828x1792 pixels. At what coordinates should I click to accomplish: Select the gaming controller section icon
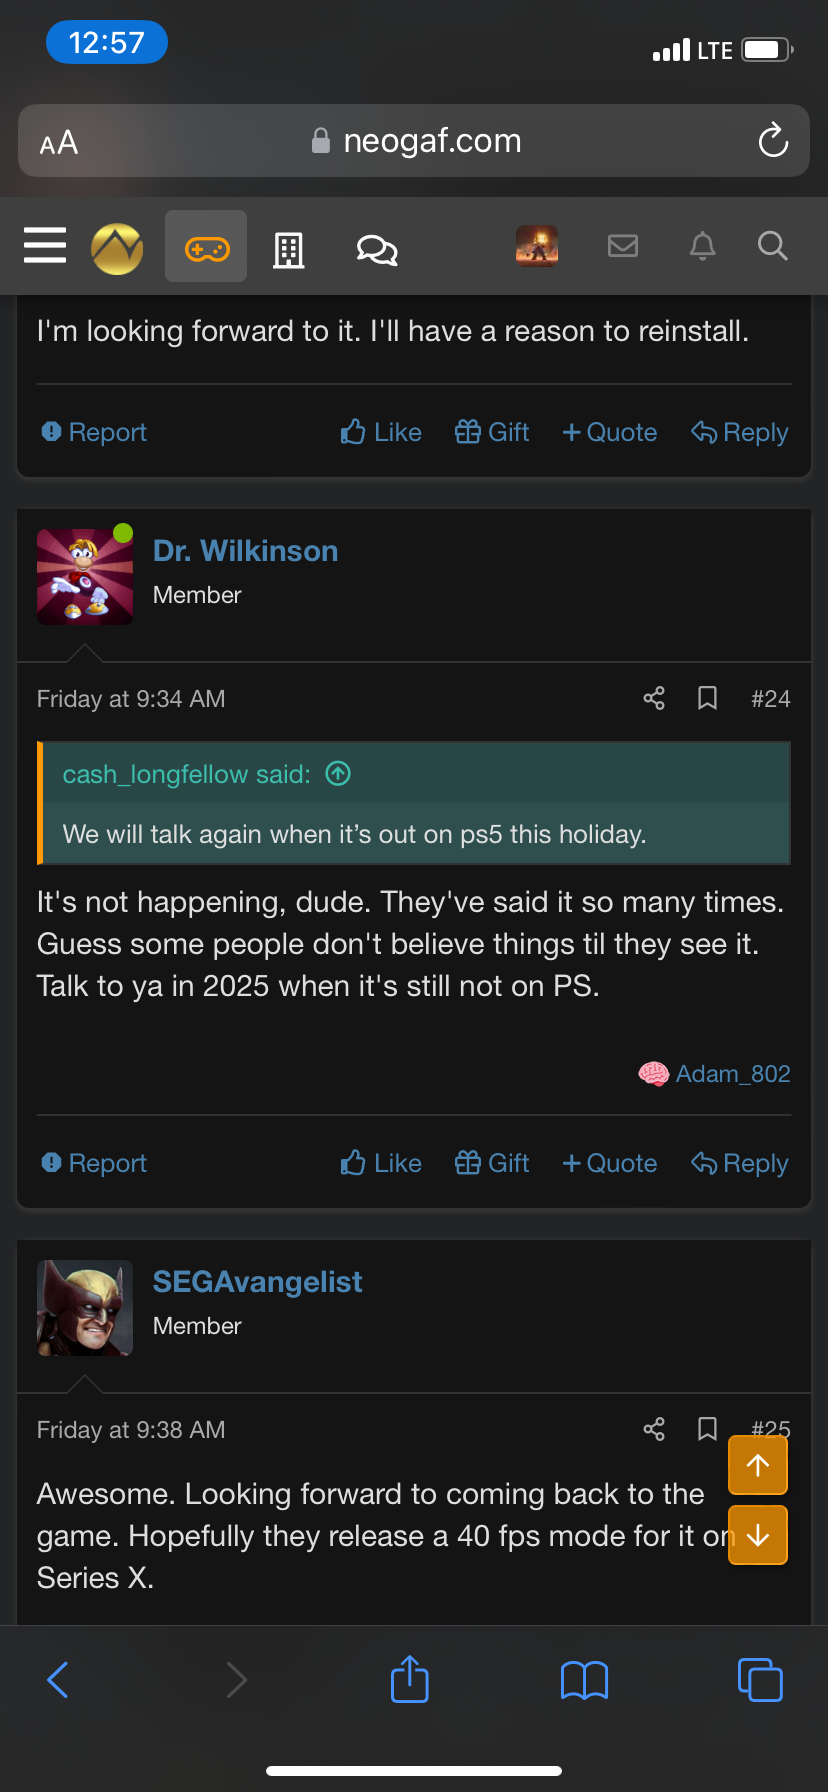click(x=206, y=248)
